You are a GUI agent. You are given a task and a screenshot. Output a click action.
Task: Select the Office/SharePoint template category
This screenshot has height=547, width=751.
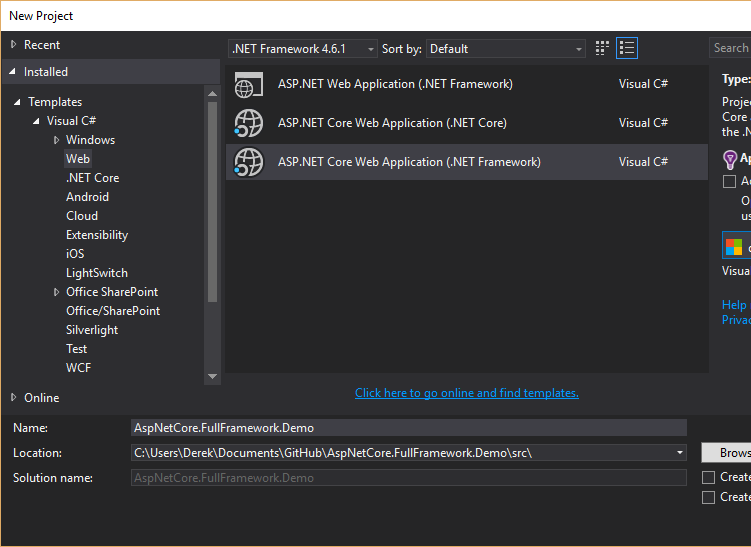(x=113, y=311)
